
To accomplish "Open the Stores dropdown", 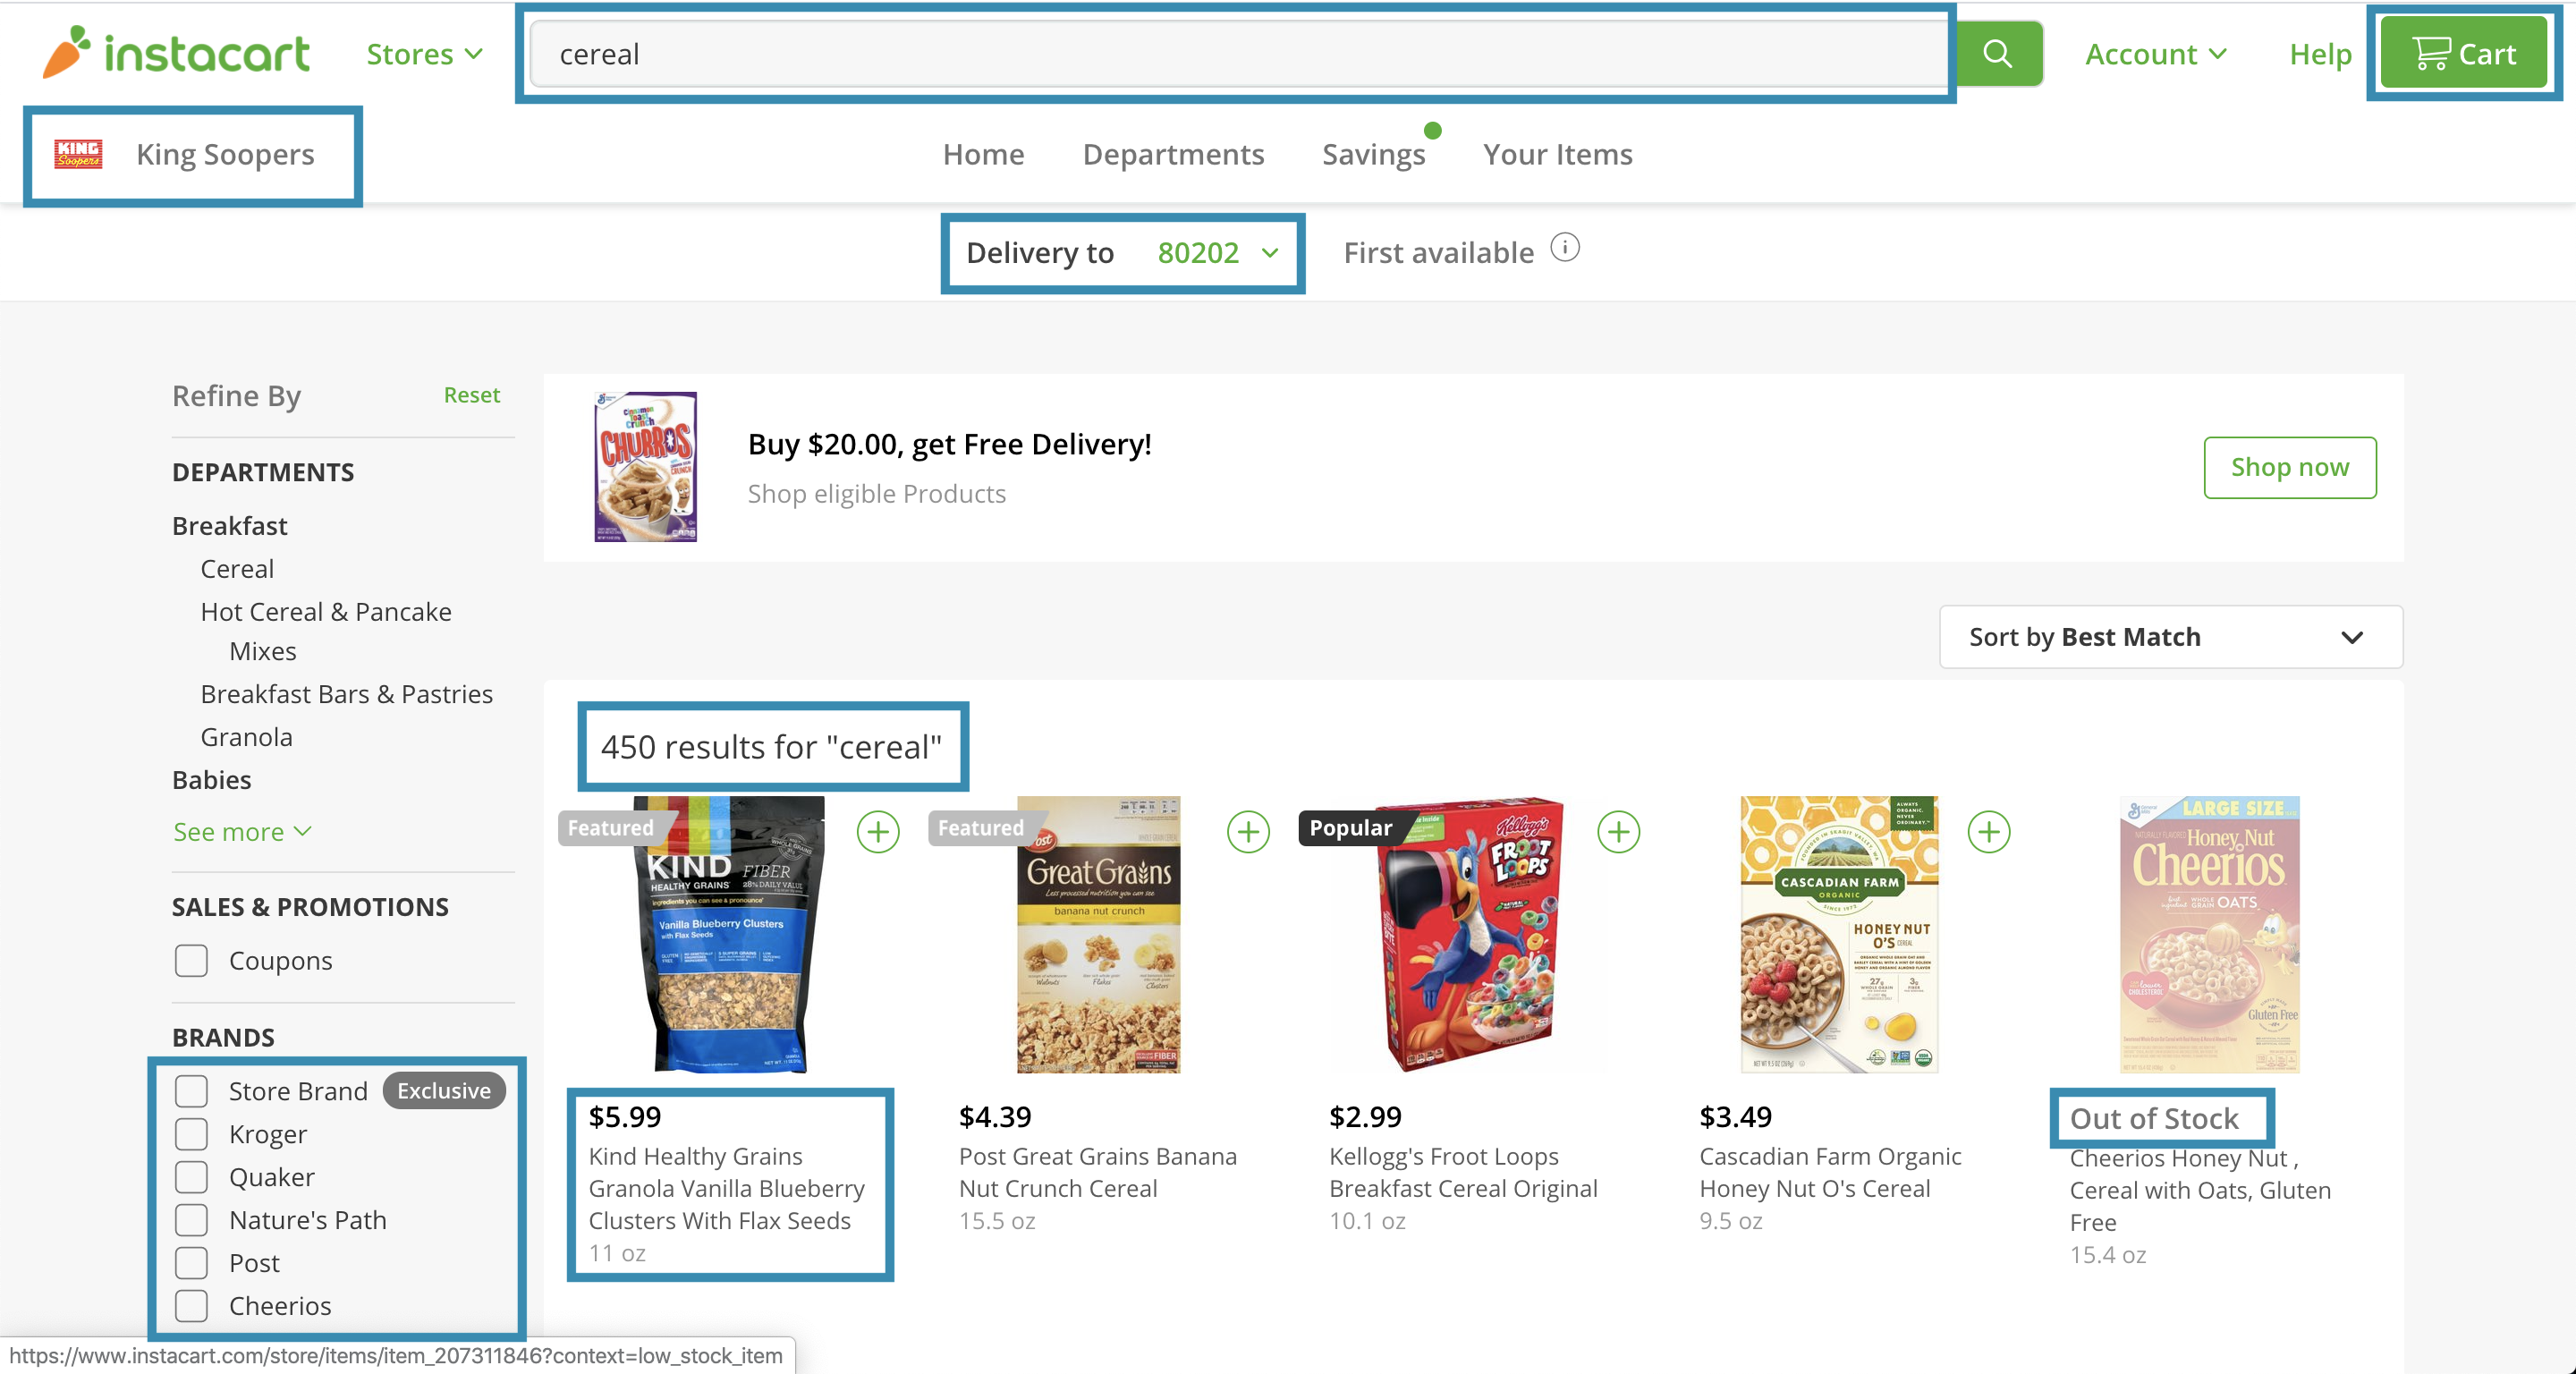I will 425,54.
